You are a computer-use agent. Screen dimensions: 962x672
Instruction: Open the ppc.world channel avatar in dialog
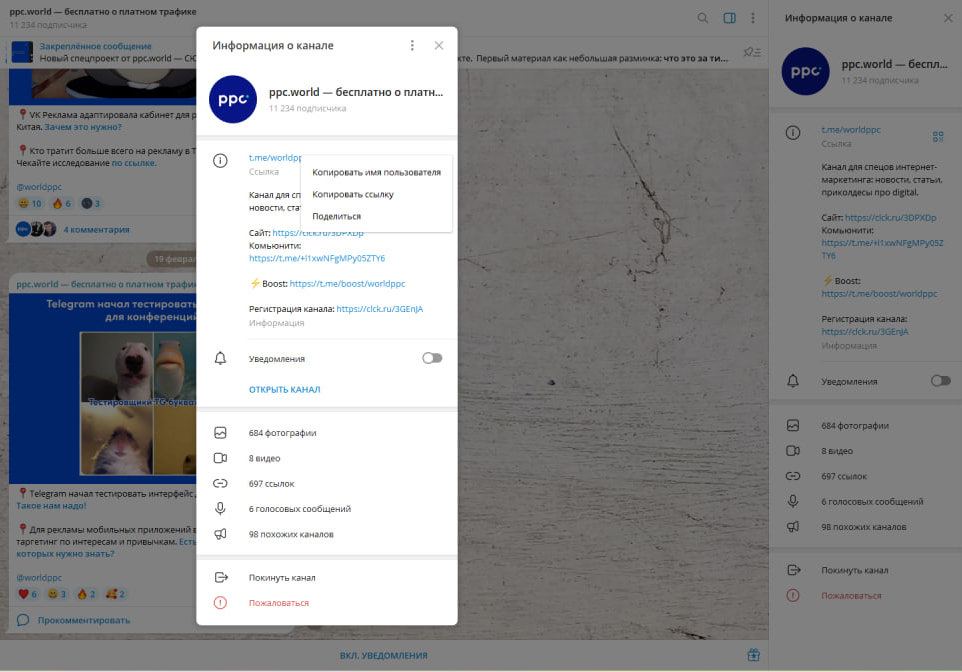tap(233, 99)
